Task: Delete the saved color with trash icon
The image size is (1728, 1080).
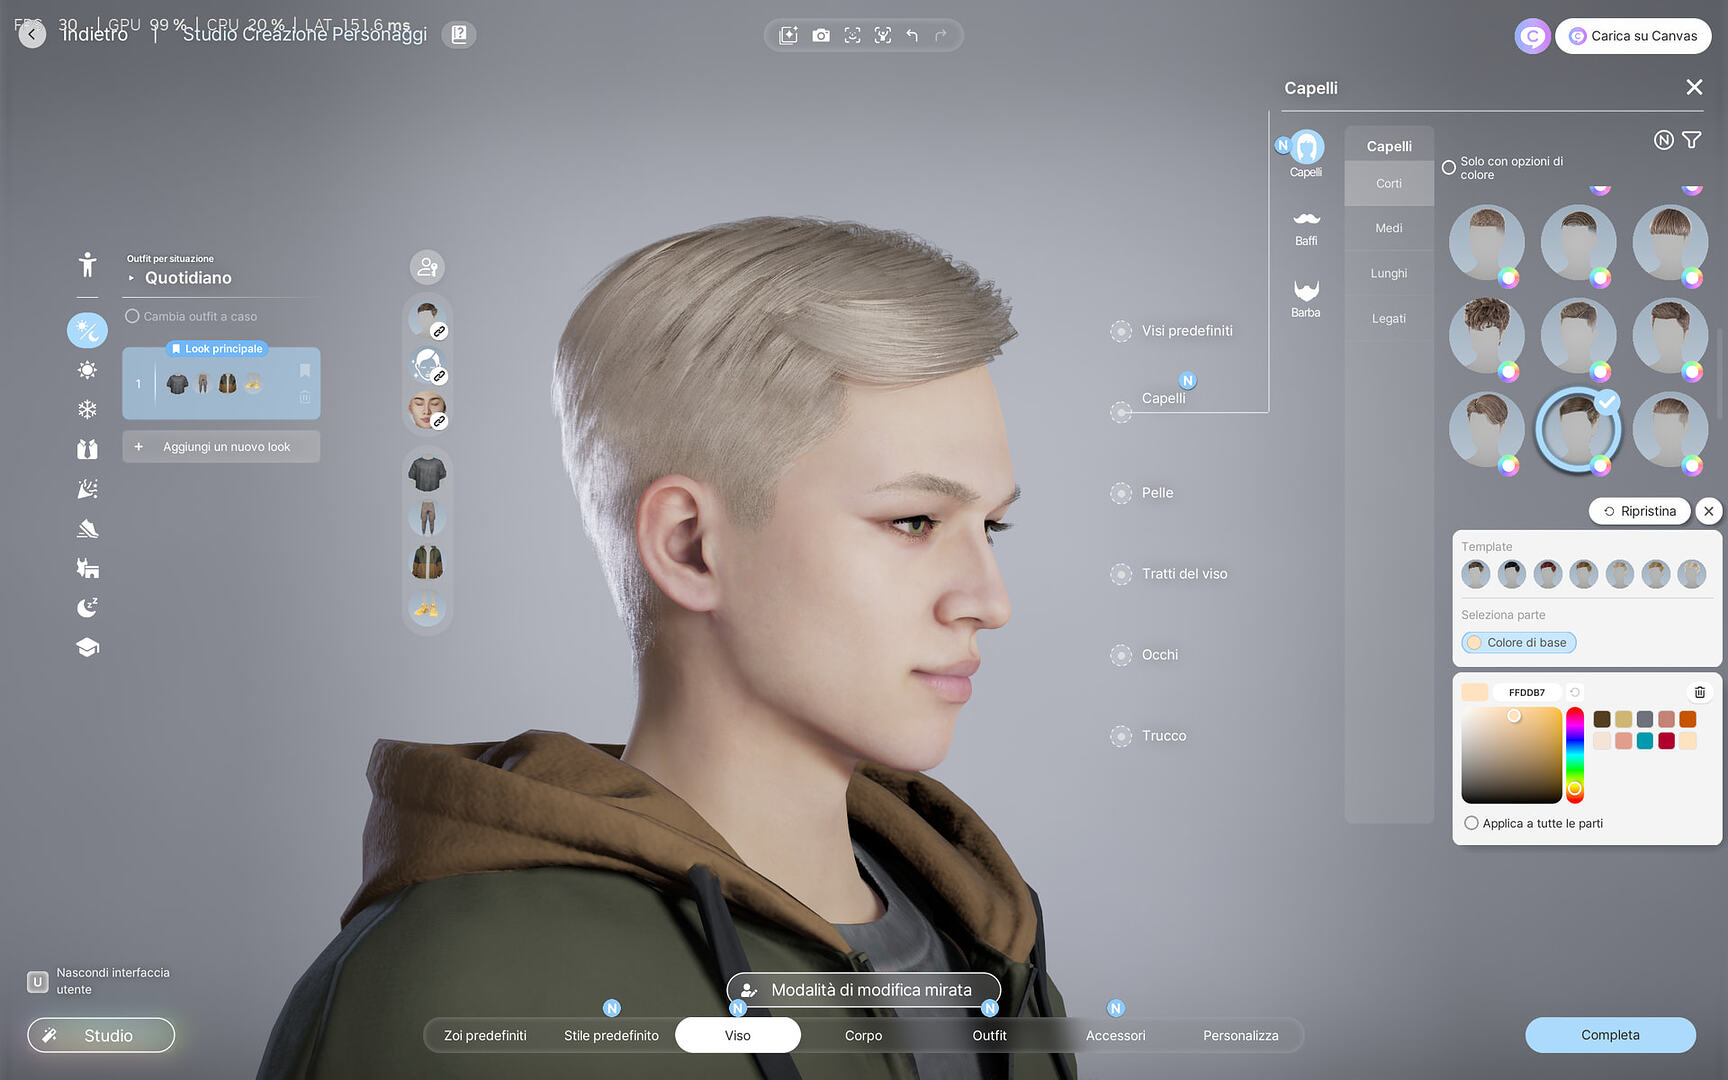Action: pyautogui.click(x=1700, y=692)
